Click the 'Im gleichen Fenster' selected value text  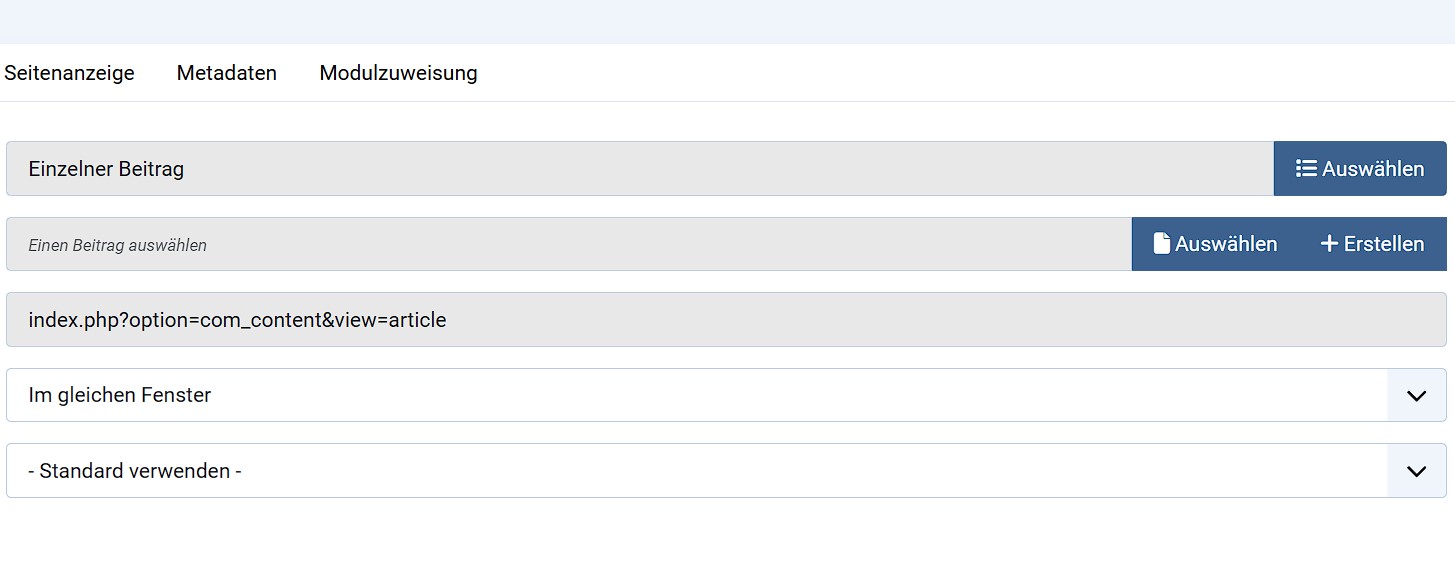(x=120, y=395)
